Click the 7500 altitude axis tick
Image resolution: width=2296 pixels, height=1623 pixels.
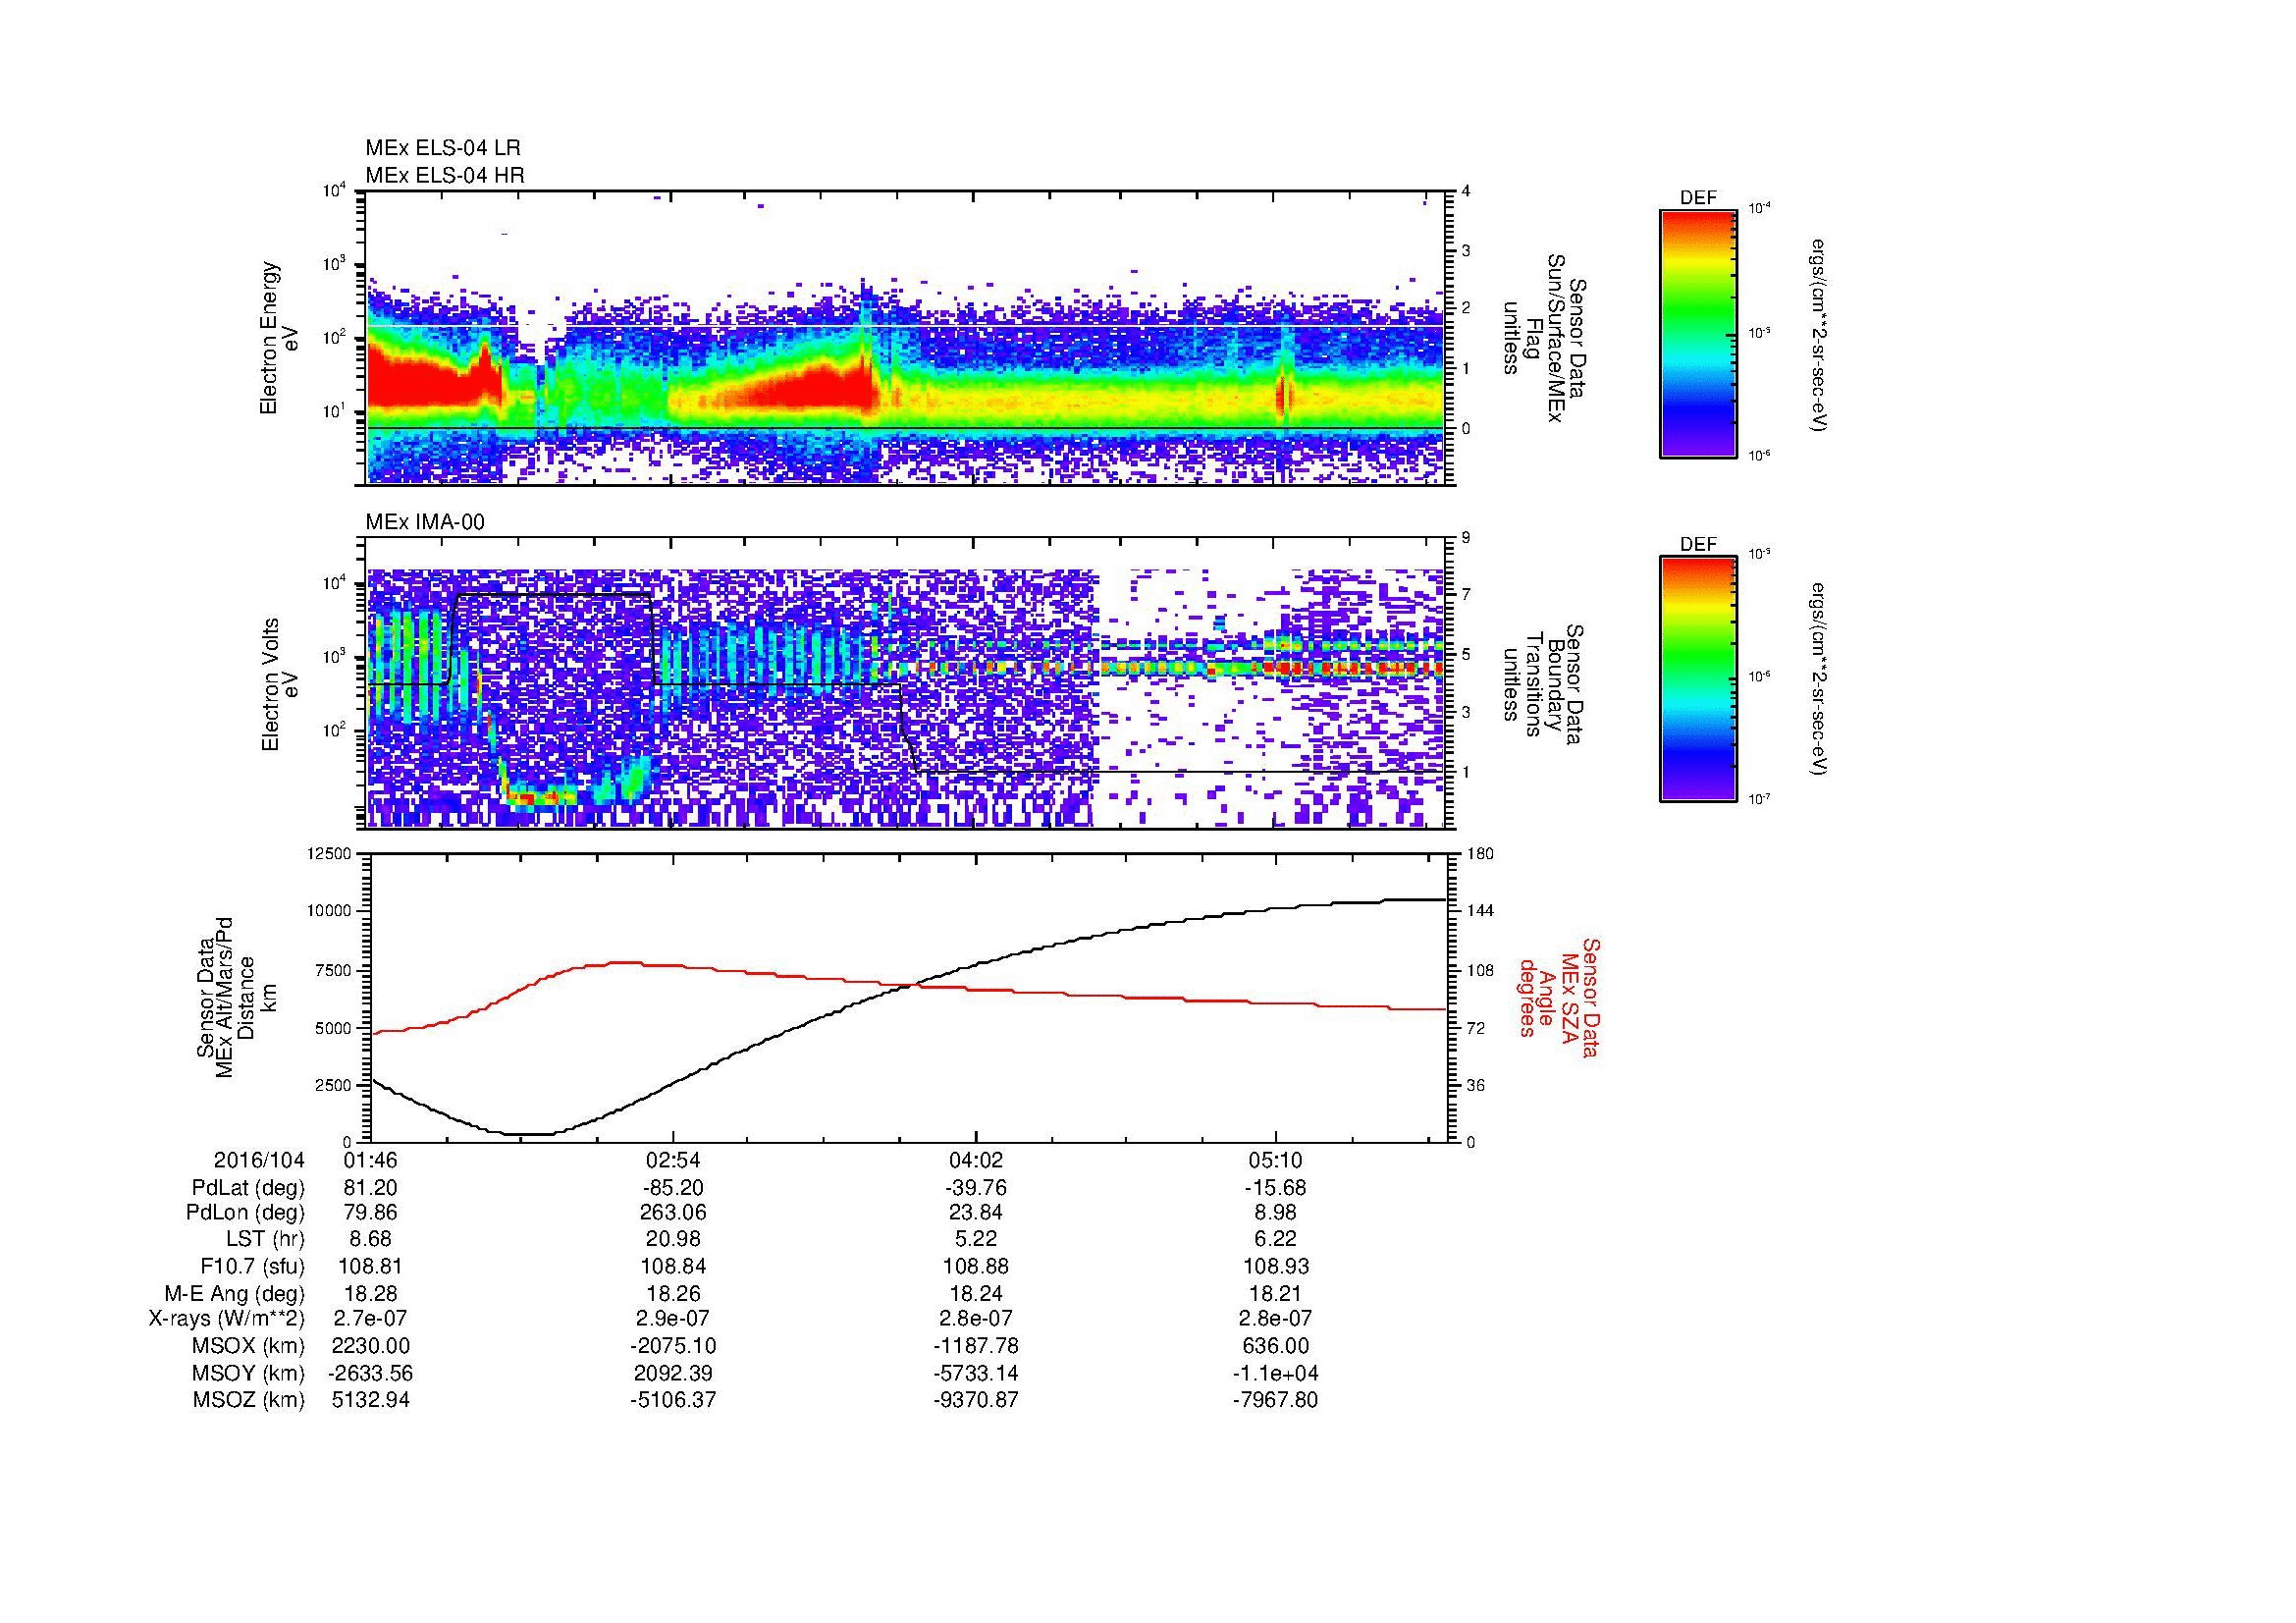[335, 970]
